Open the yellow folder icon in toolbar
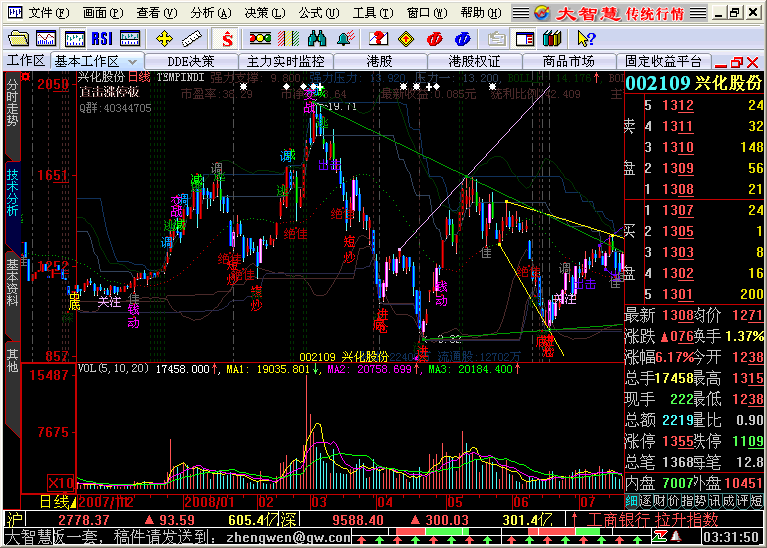 pyautogui.click(x=18, y=38)
